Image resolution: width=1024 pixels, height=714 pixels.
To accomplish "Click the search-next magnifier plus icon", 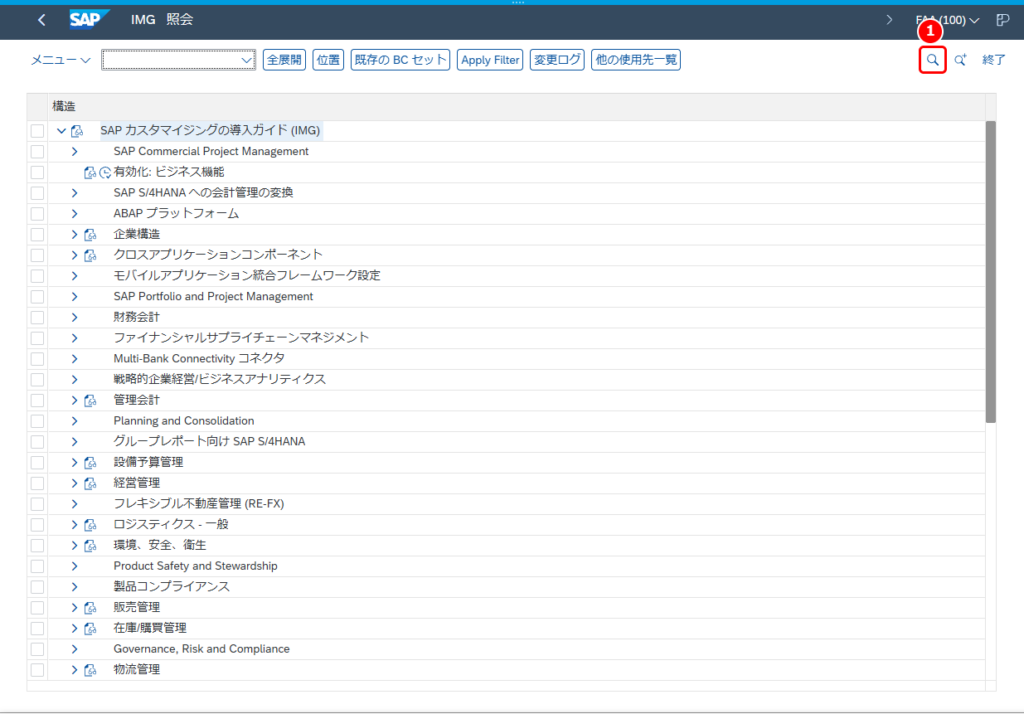I will click(960, 60).
